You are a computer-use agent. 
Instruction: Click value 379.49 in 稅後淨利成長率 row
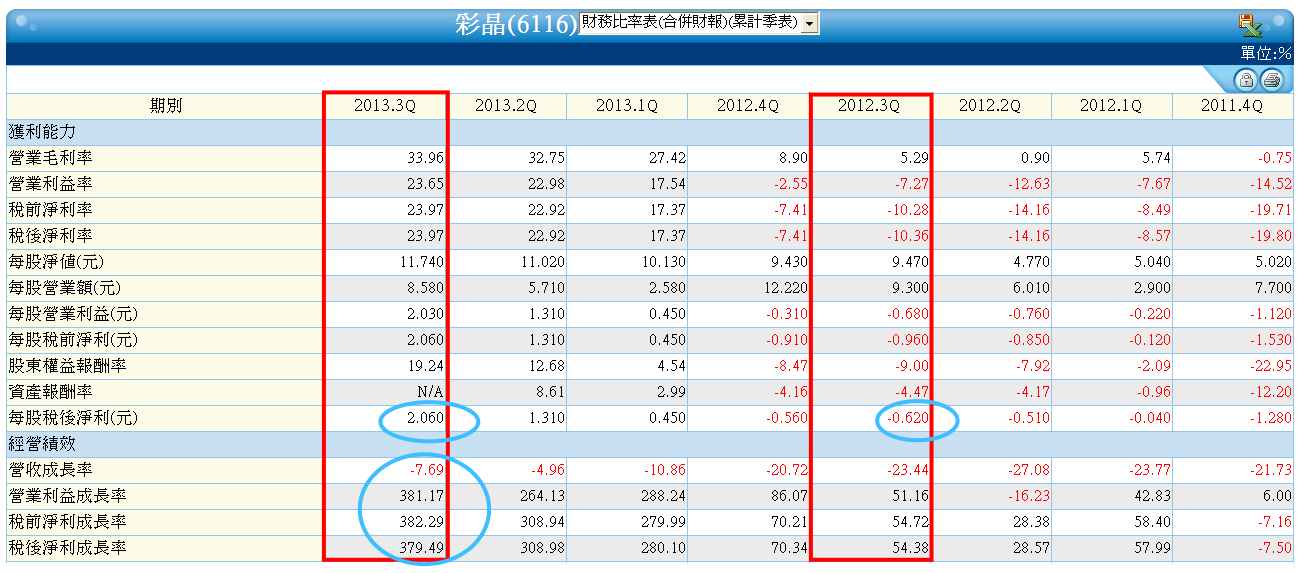tap(423, 547)
